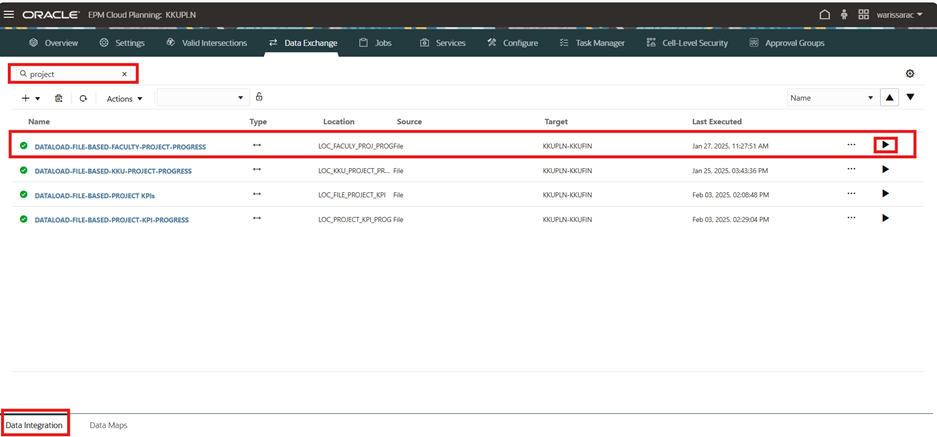Open ellipsis menu for PROJECT-KPI-PROGRESS row
Viewport: 937px width, 437px height.
(851, 218)
